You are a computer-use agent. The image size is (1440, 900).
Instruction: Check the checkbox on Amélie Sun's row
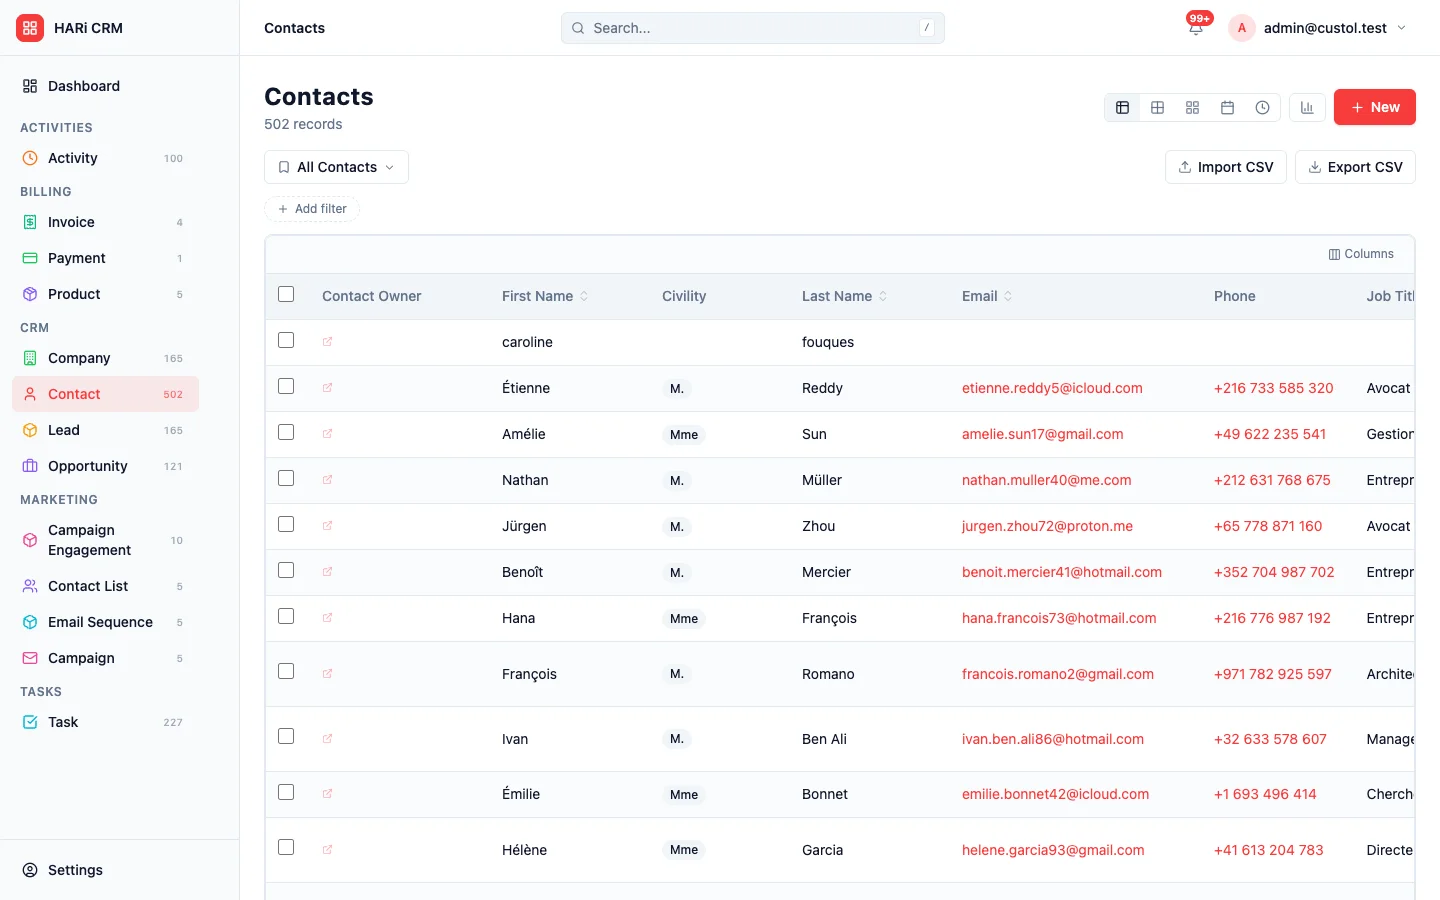click(x=286, y=432)
